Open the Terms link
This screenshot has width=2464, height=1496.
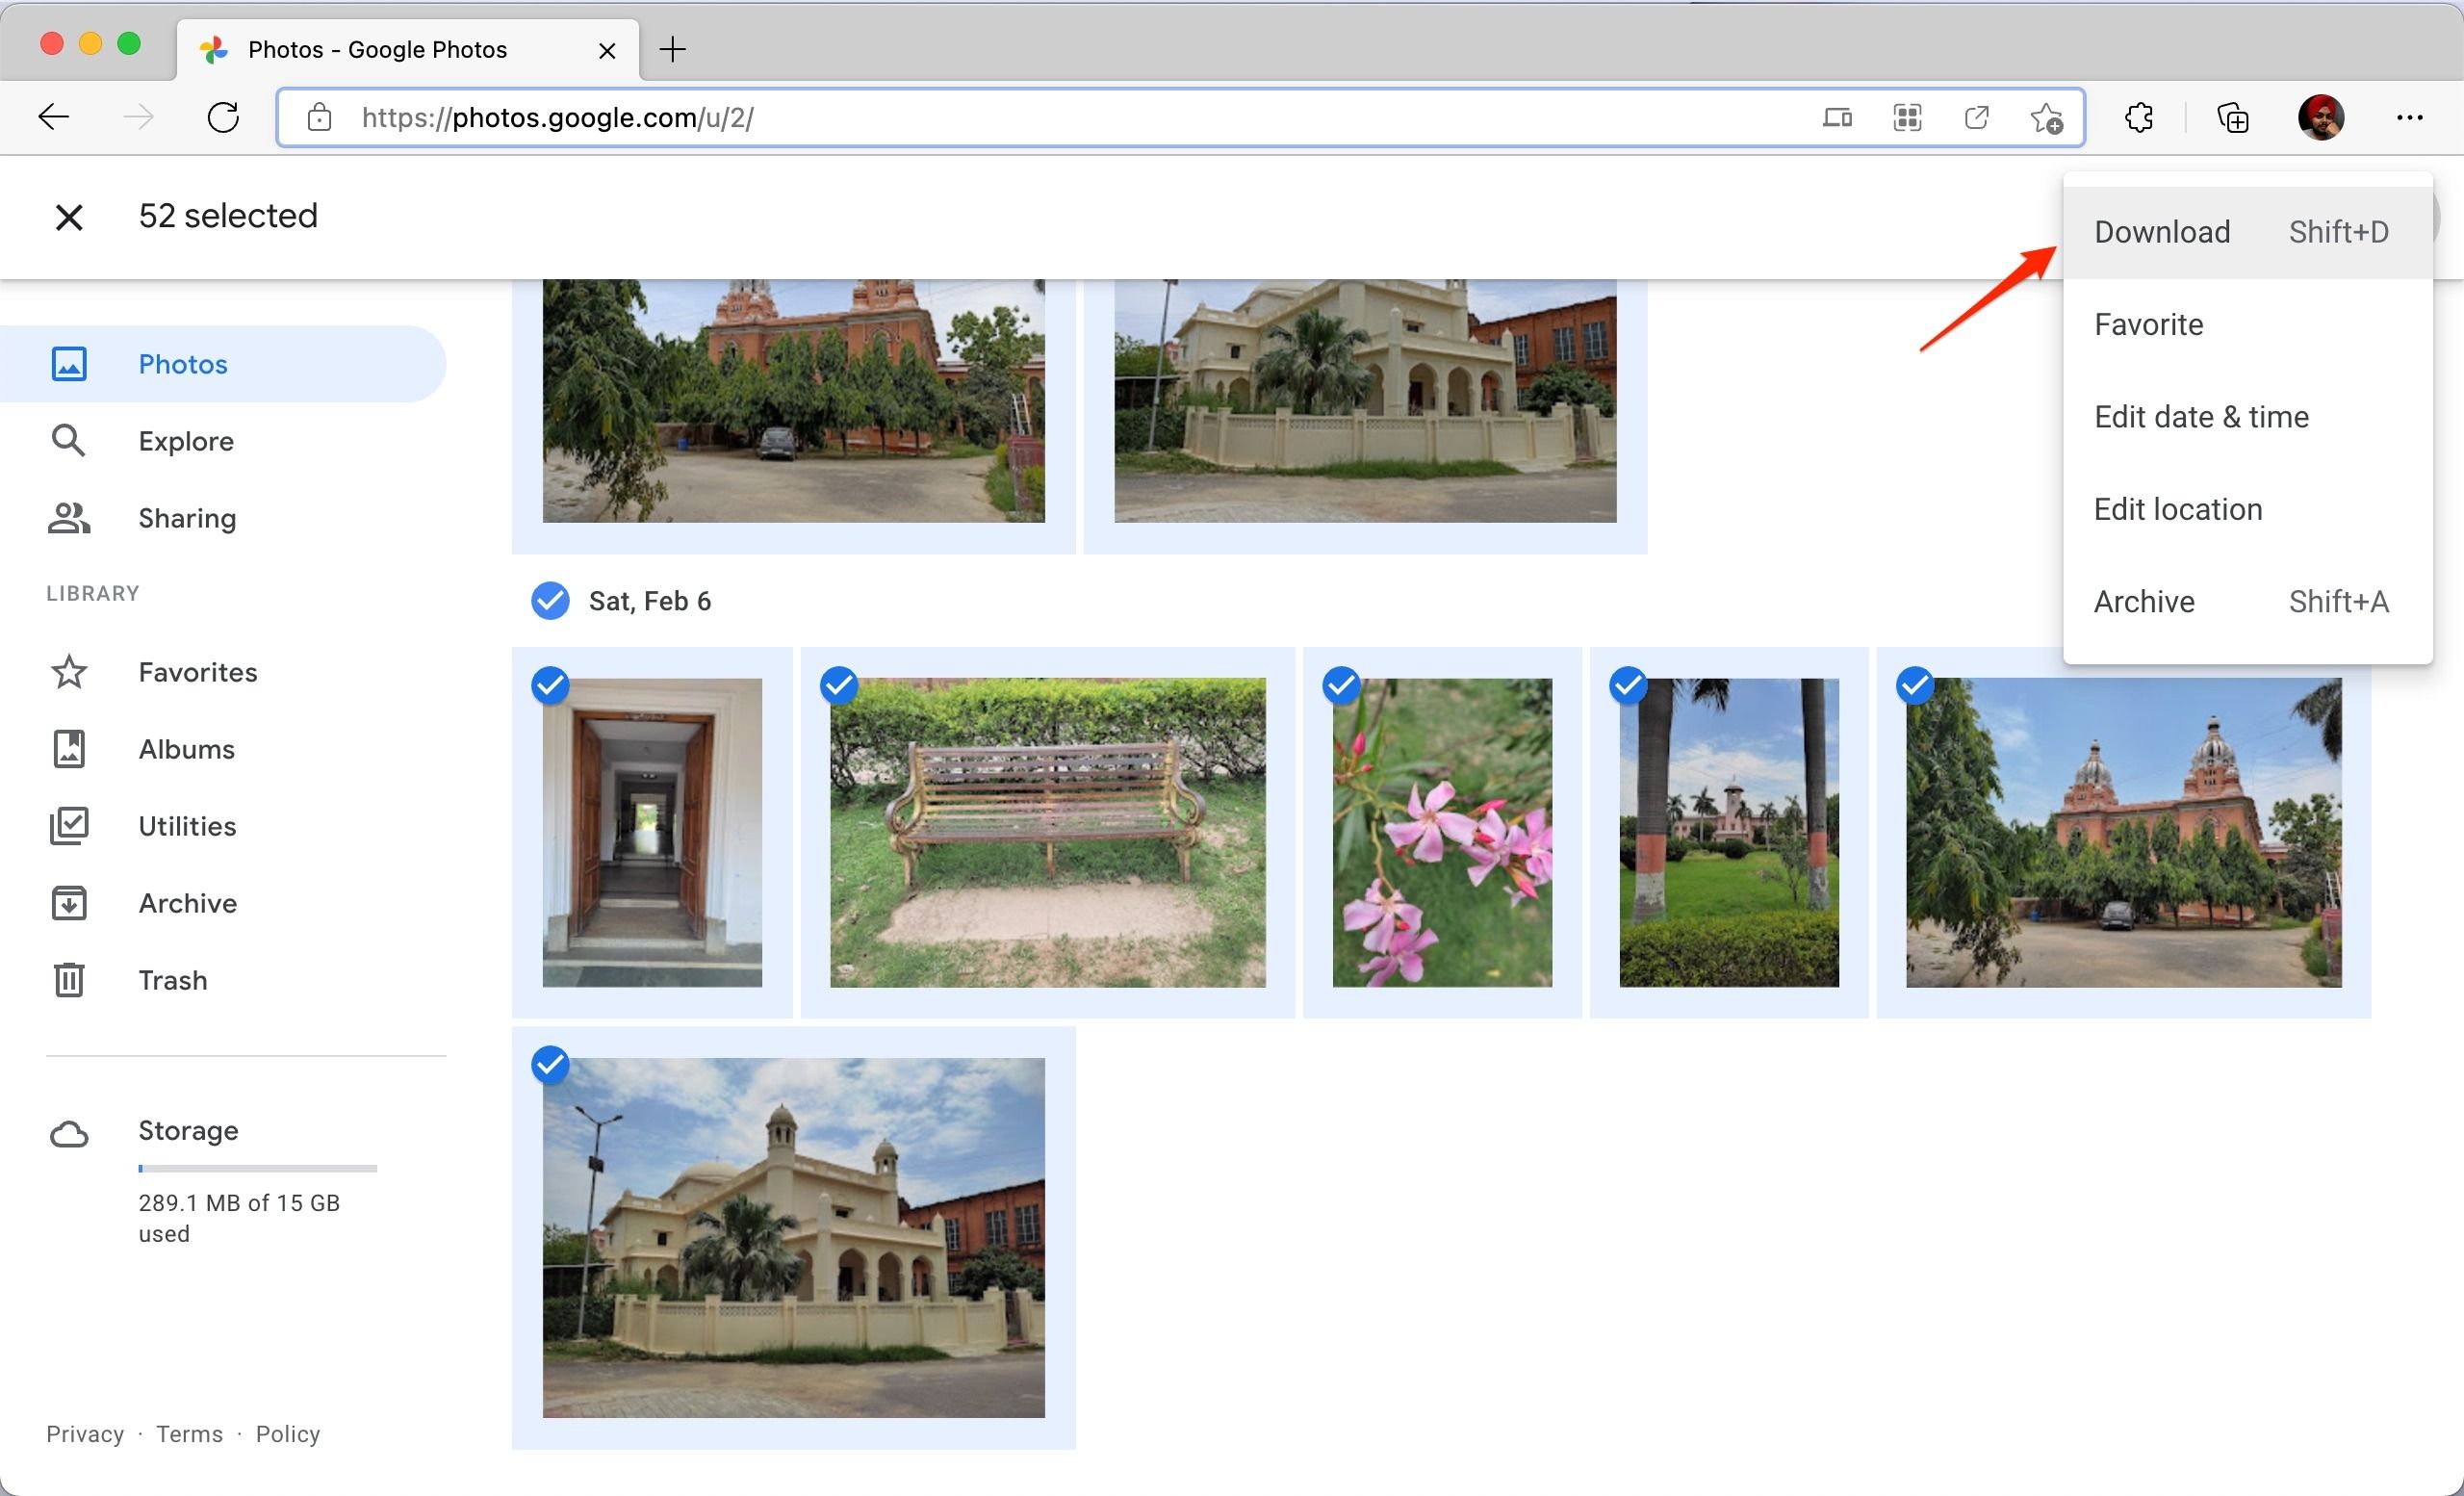pos(190,1433)
